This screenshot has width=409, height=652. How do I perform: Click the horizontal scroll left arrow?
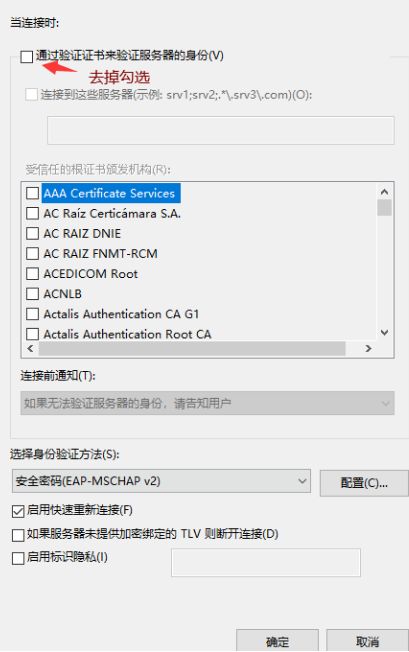coord(30,348)
